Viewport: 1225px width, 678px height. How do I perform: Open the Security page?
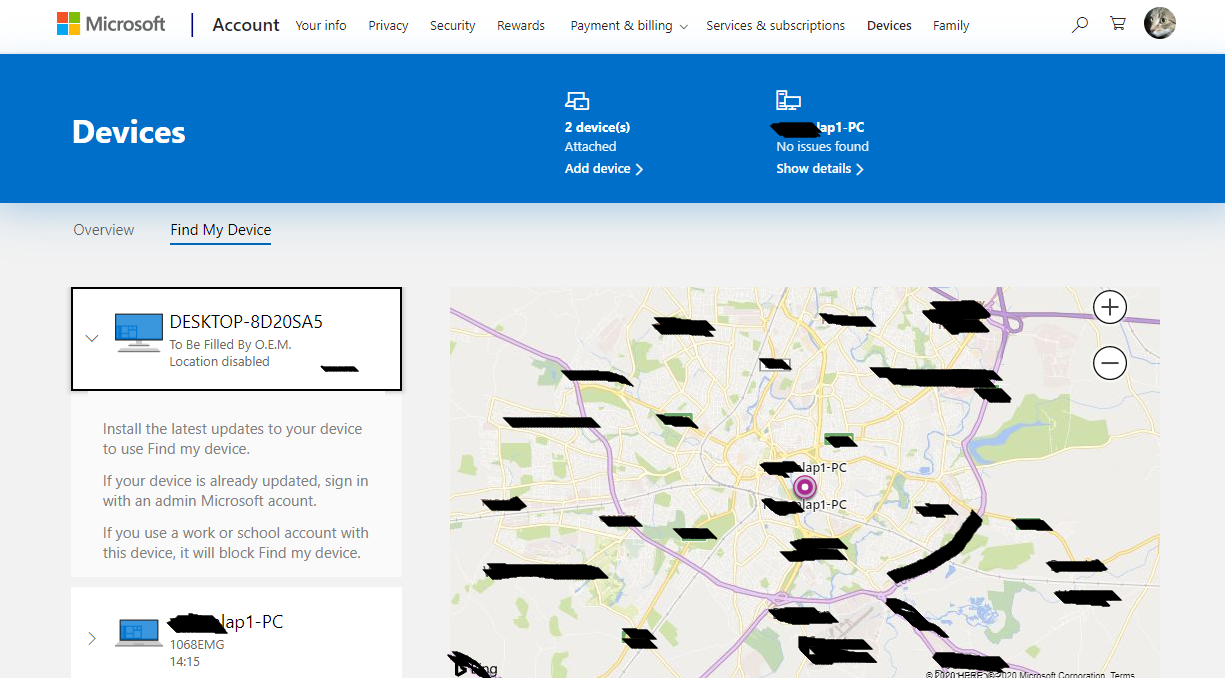[453, 26]
